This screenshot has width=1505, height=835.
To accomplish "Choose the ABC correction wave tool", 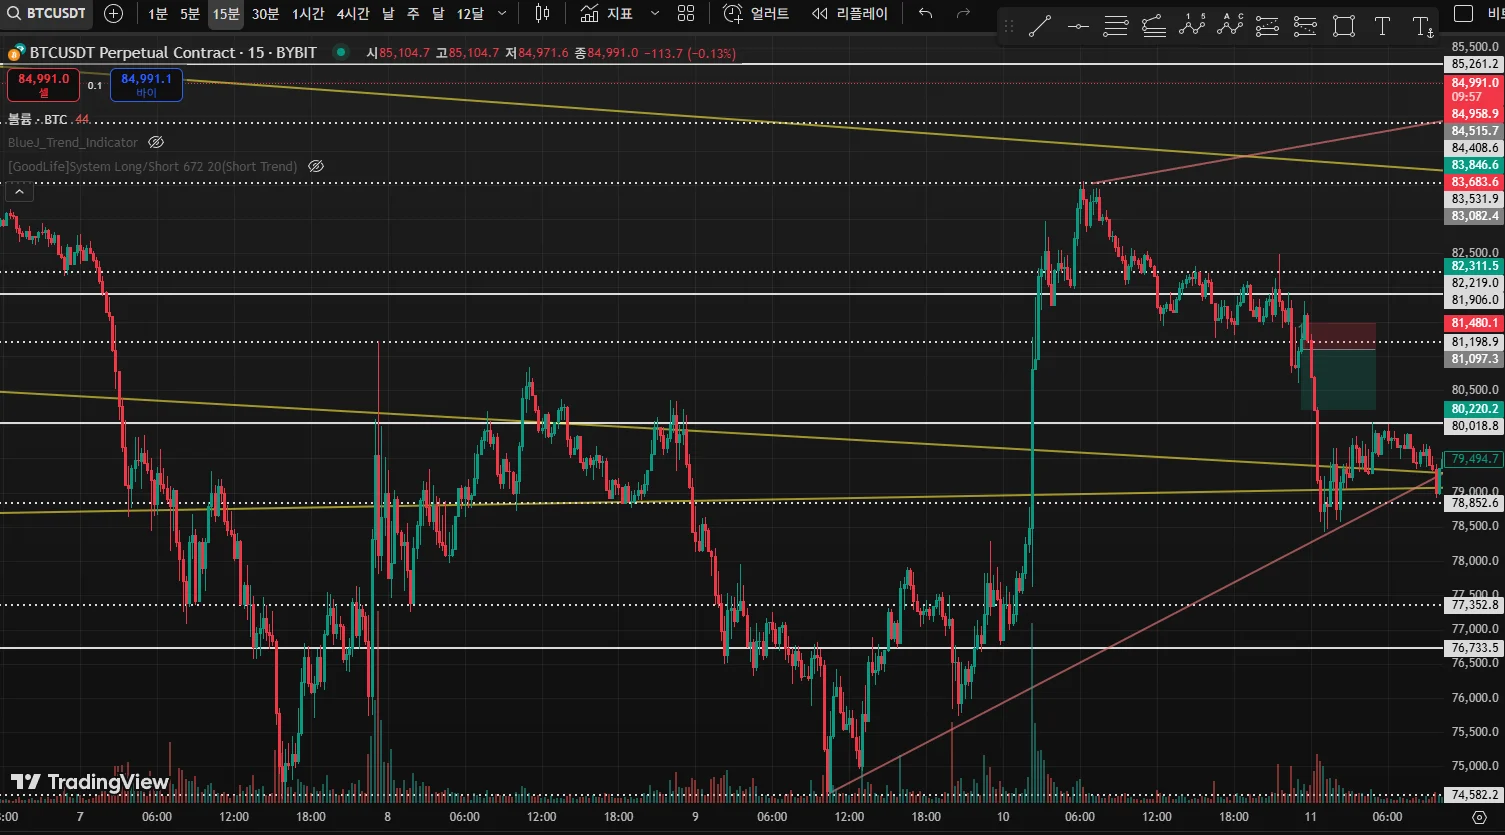I will (1230, 27).
